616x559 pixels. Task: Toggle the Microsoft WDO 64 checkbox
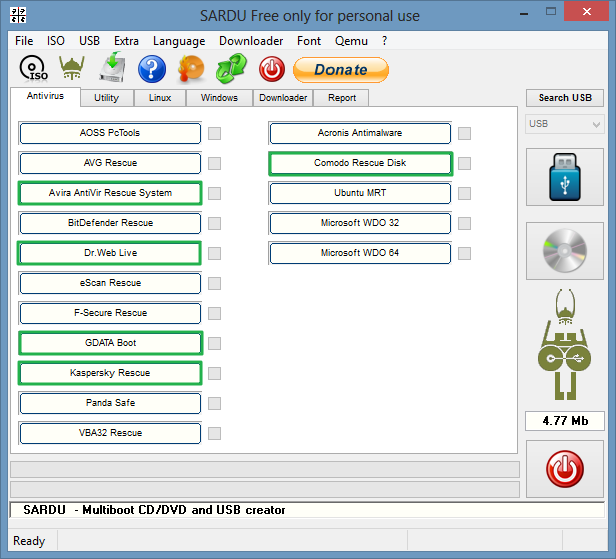click(464, 253)
